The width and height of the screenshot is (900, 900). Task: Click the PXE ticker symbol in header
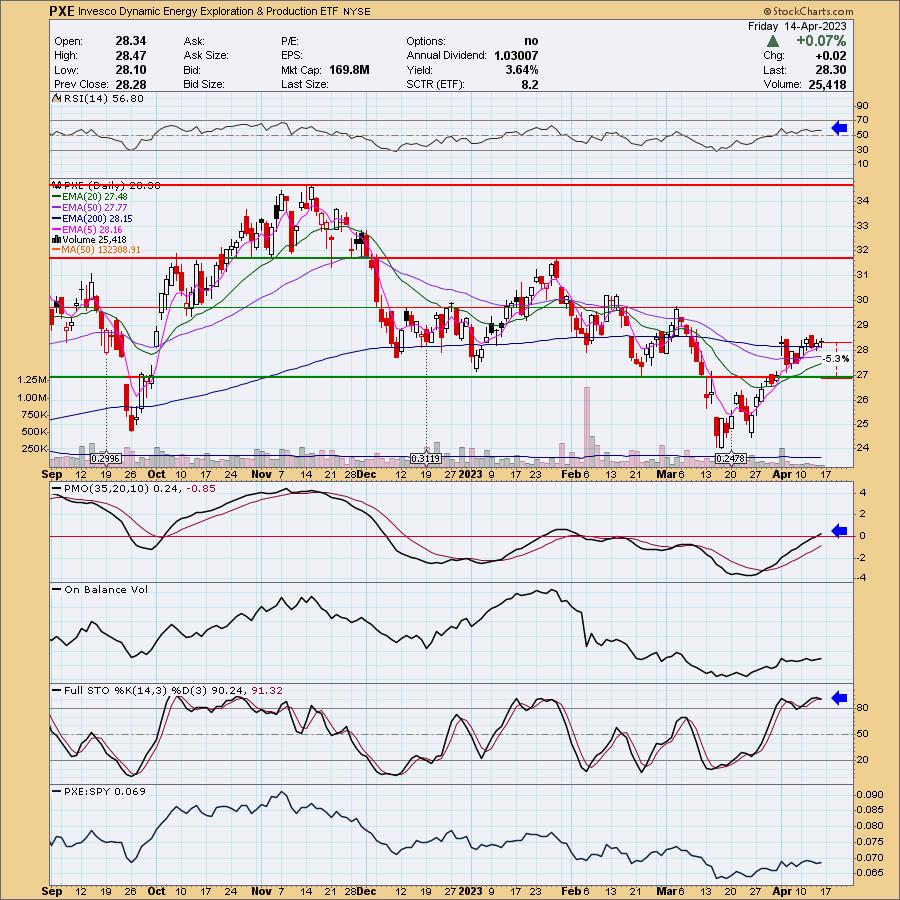61,11
